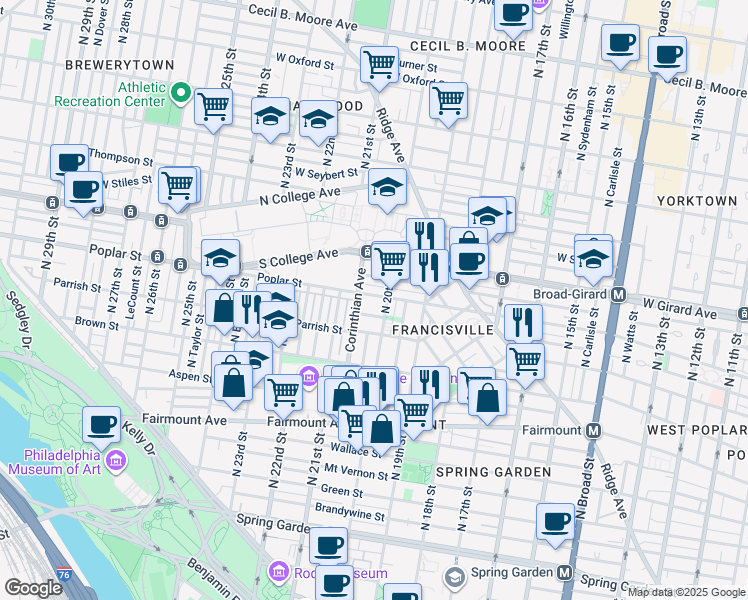Click the Corinthian Ave street label
The width and height of the screenshot is (748, 600).
pos(355,309)
